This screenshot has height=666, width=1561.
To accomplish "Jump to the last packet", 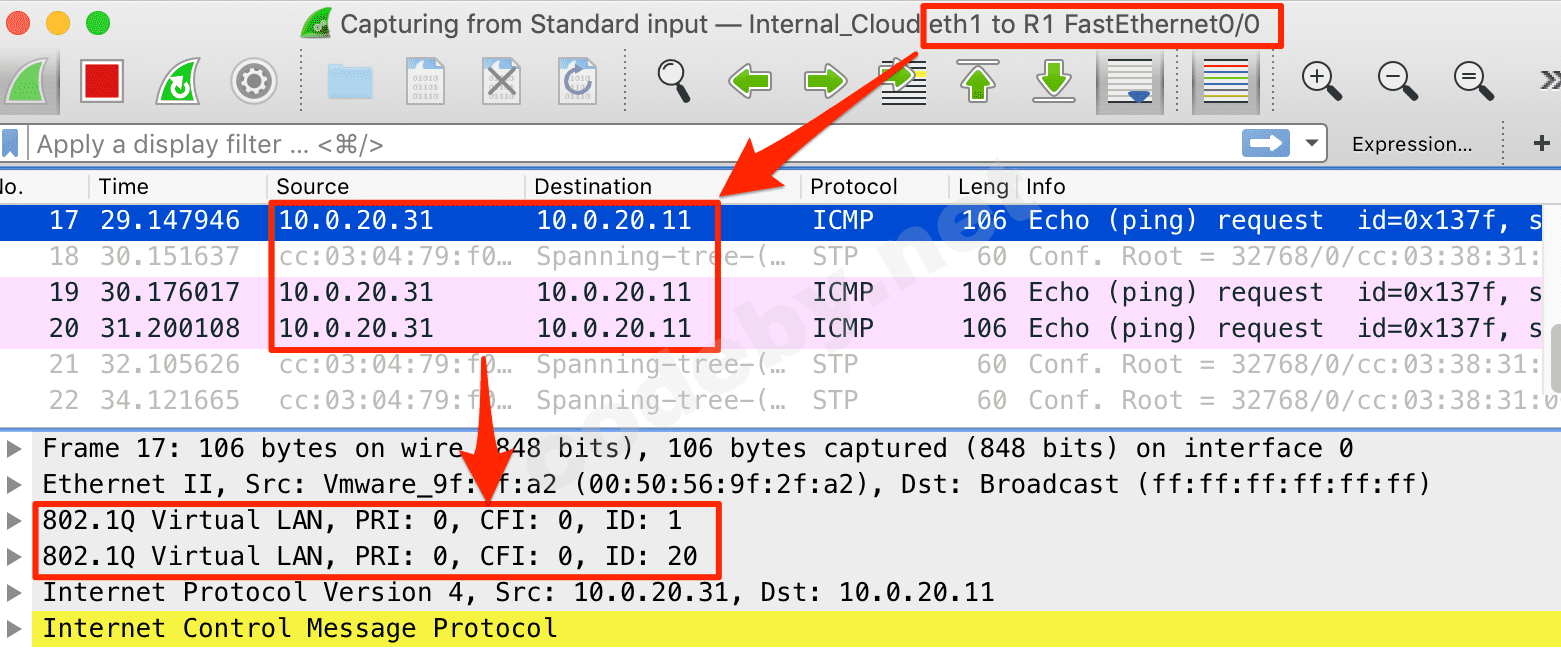I will (x=1052, y=82).
